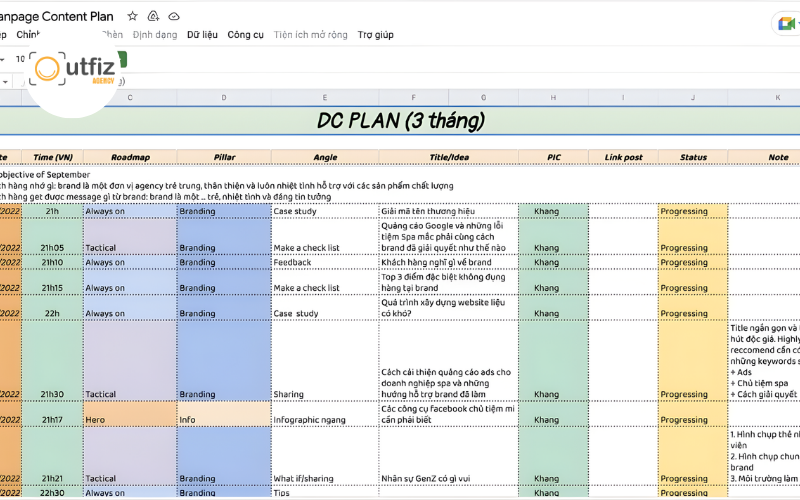Open the Công cụ menu
Screen dimensions: 800x500
pos(245,35)
